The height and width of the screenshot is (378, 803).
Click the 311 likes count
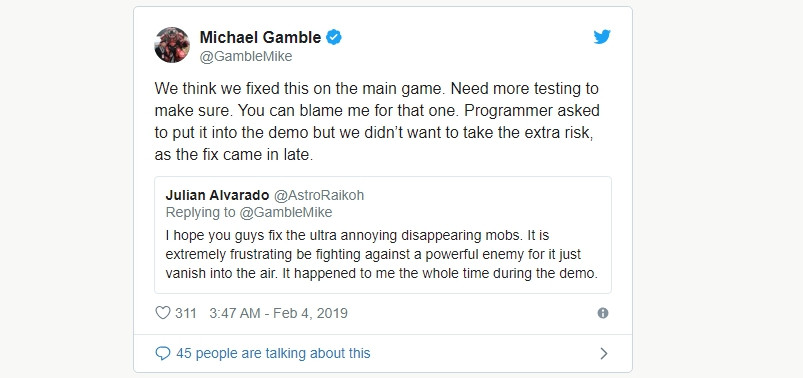185,313
